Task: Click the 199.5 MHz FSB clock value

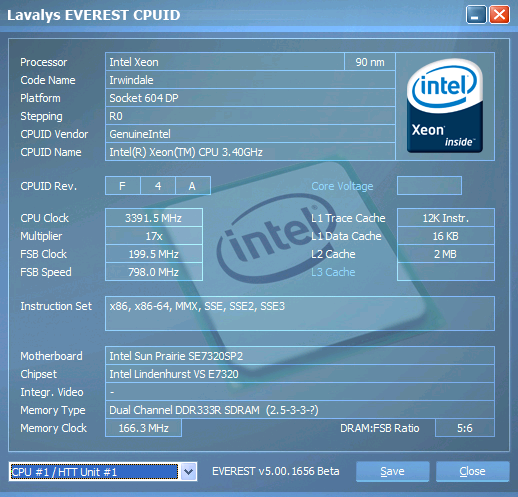Action: [154, 254]
